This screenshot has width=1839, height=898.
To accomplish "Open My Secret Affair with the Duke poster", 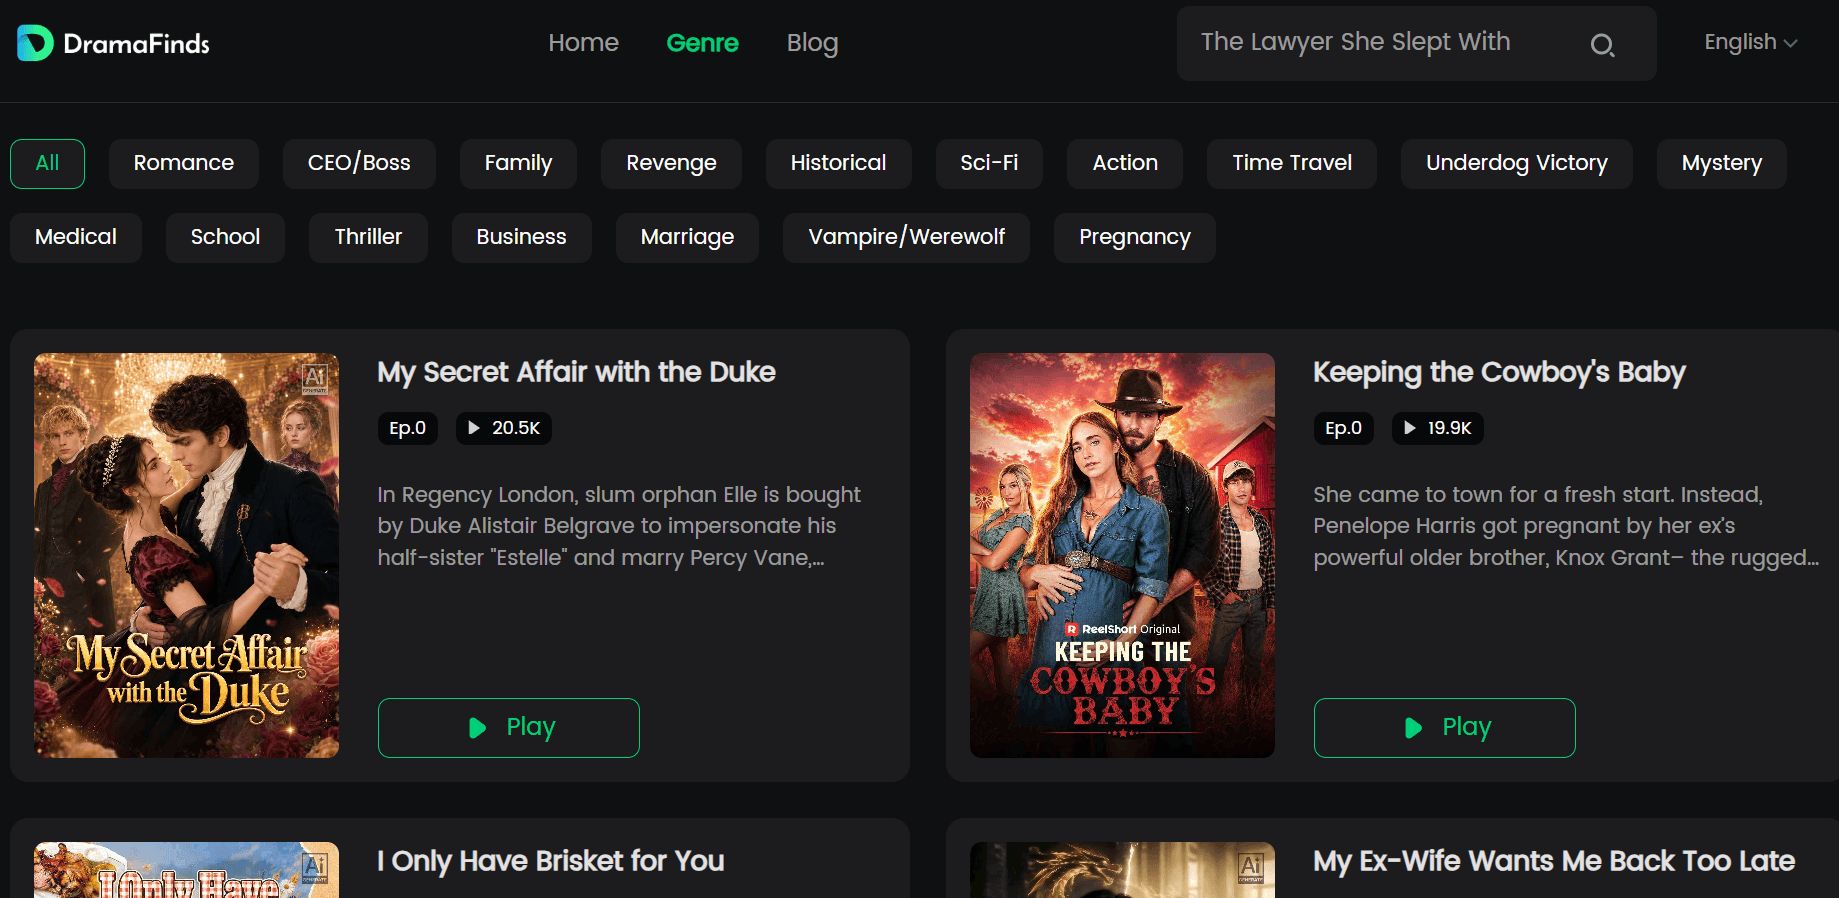I will tap(186, 555).
